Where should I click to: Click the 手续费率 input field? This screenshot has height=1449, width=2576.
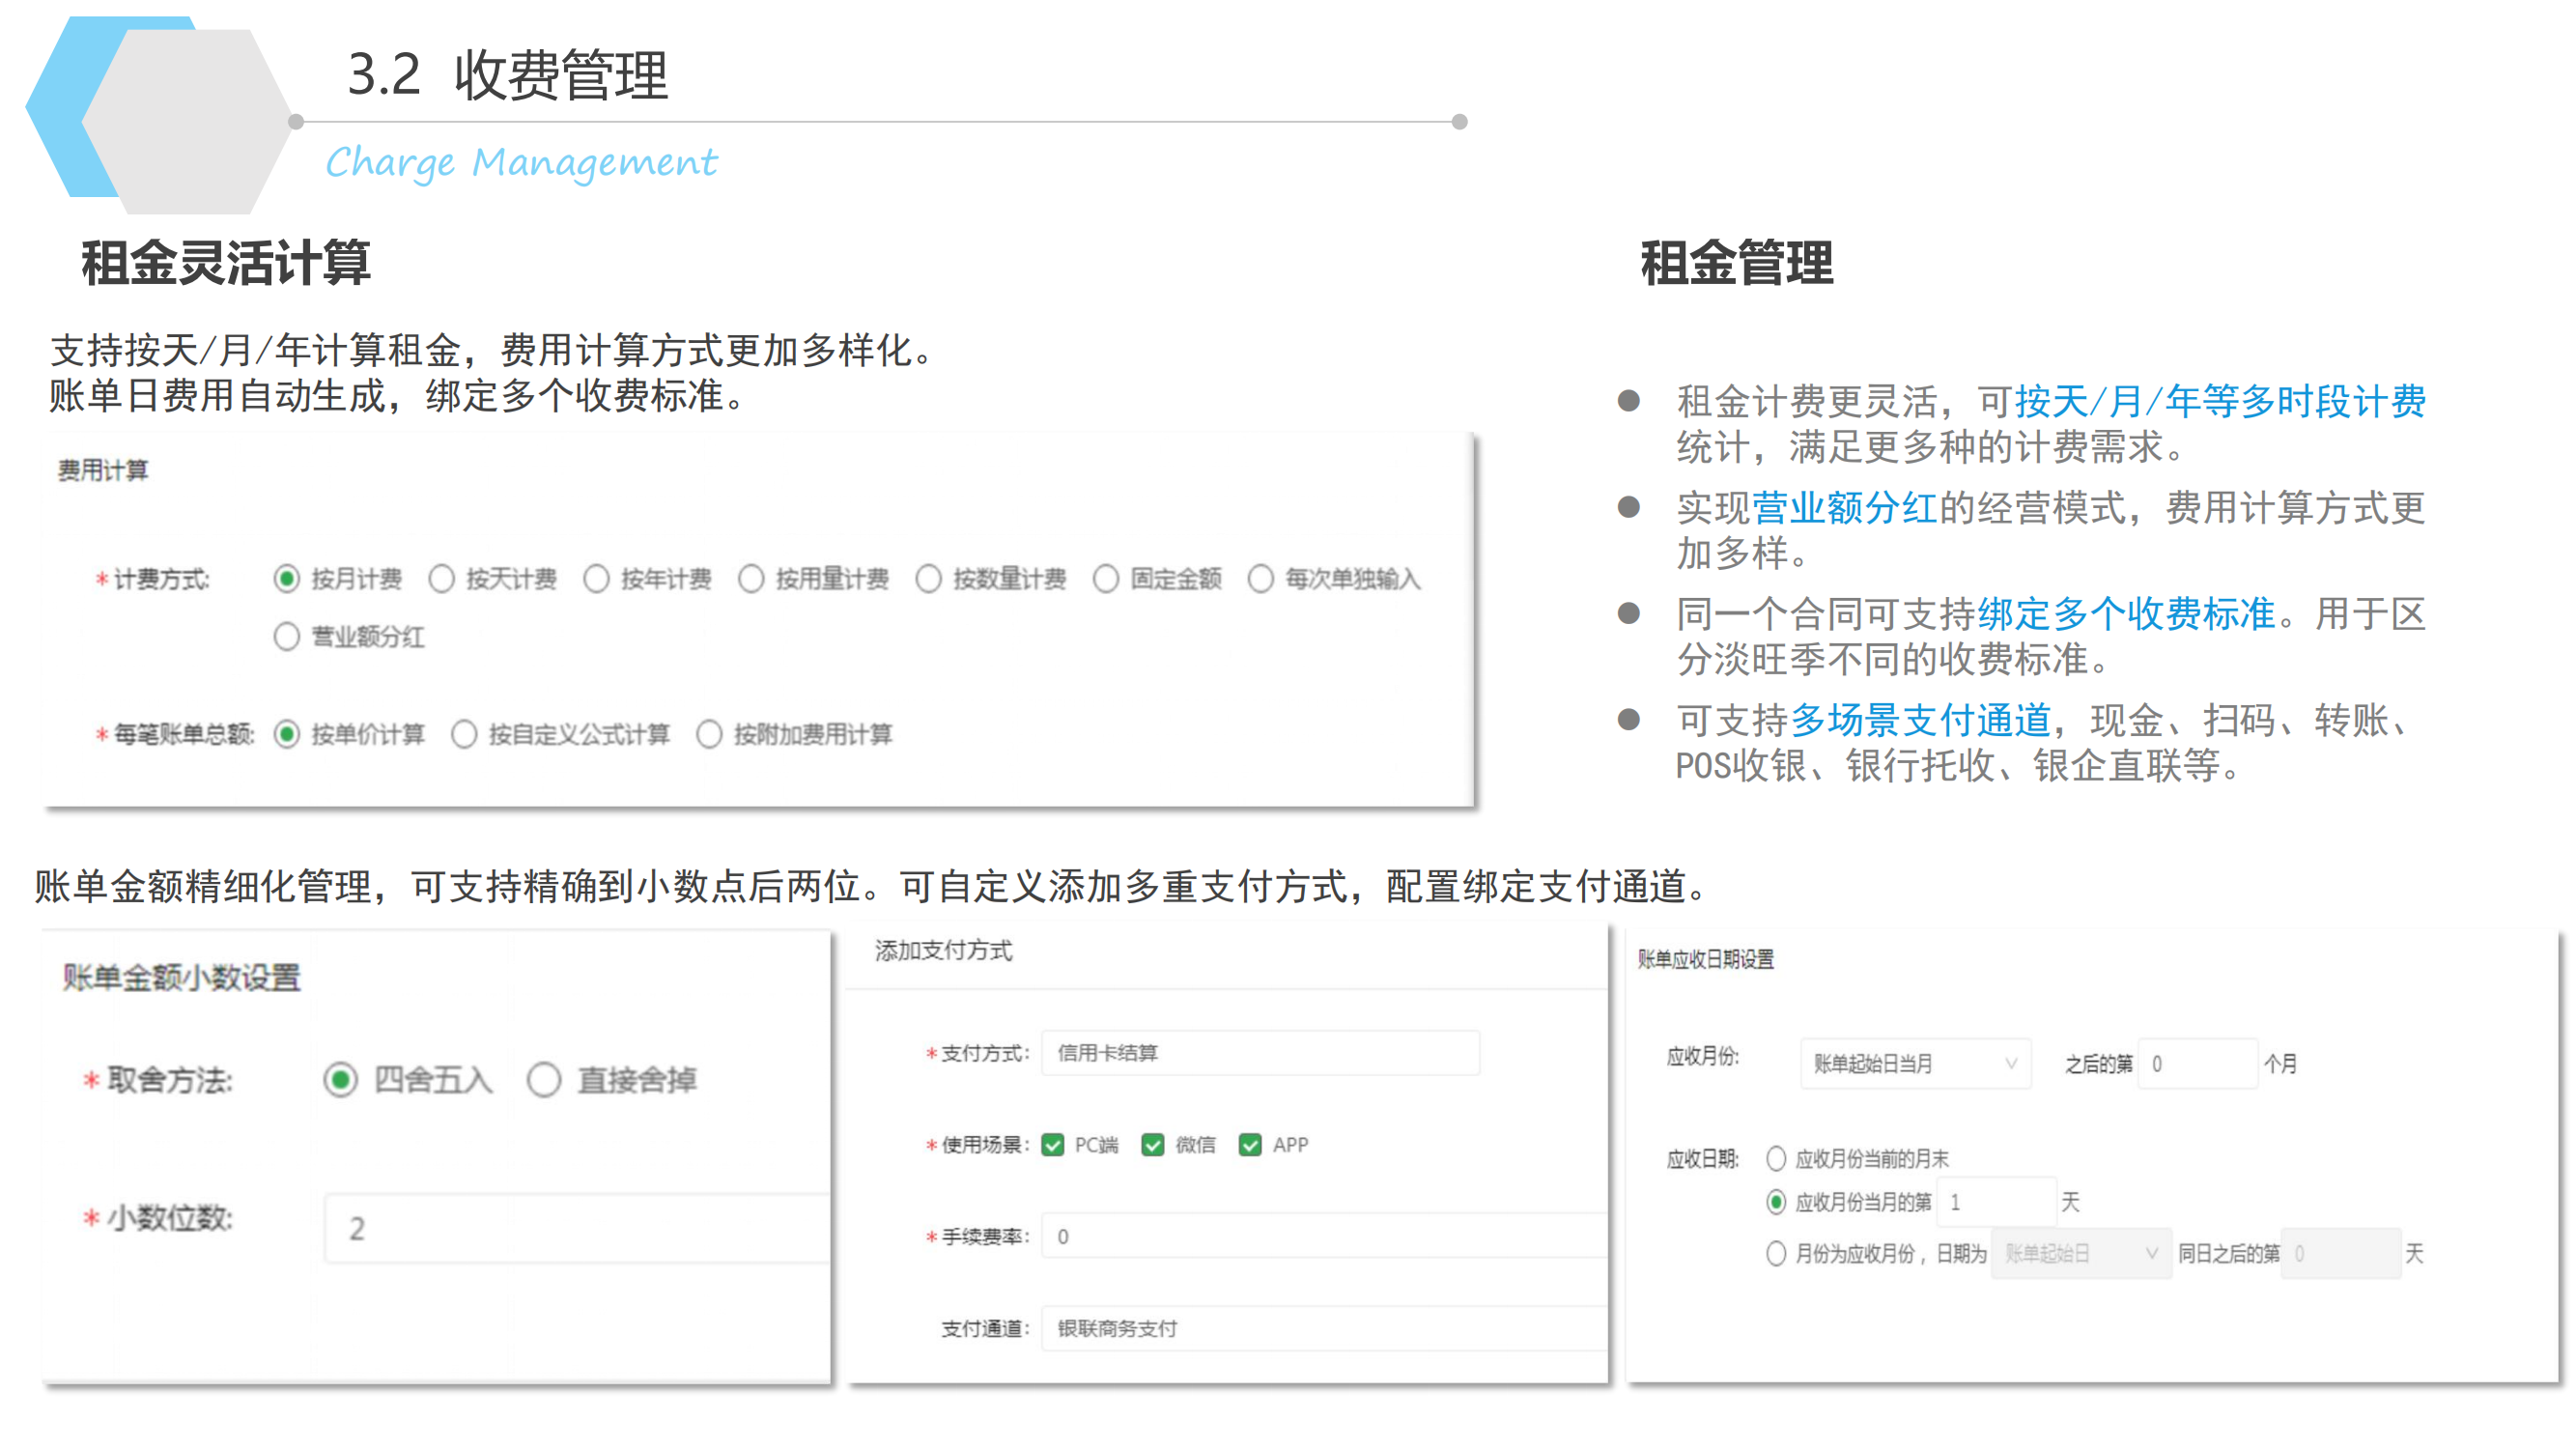pos(1320,1237)
